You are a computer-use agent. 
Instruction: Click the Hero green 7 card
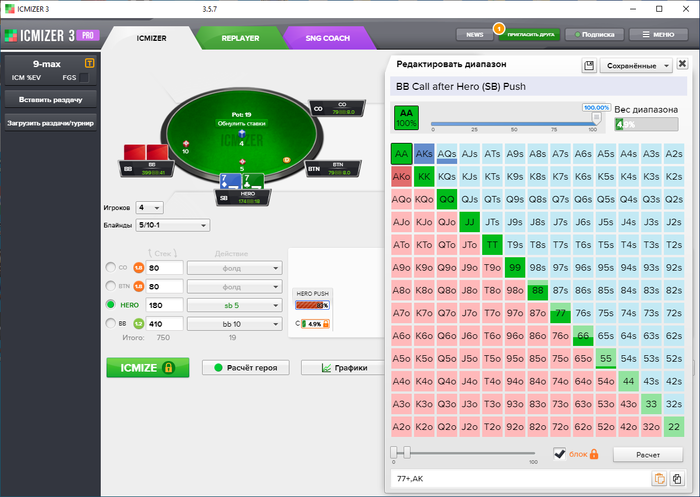pyautogui.click(x=253, y=181)
